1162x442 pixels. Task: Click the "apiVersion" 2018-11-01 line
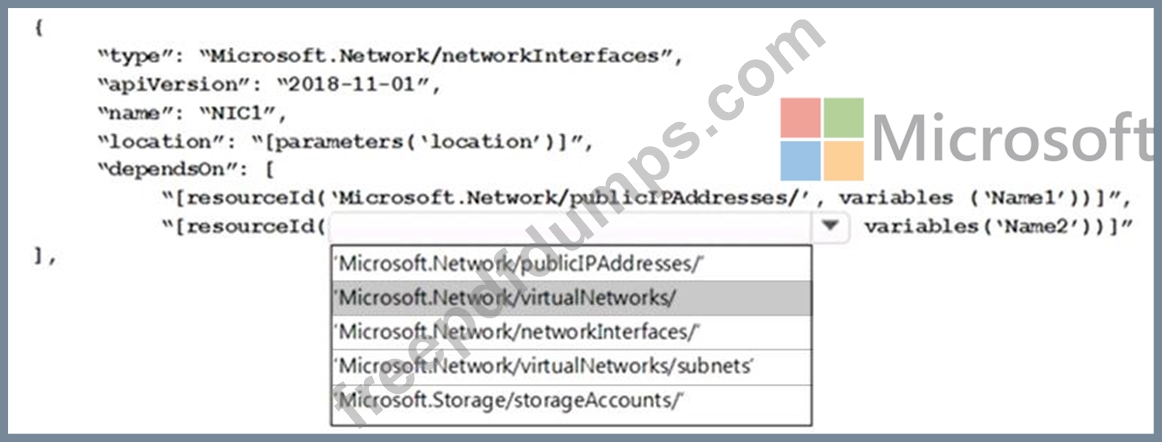click(270, 85)
